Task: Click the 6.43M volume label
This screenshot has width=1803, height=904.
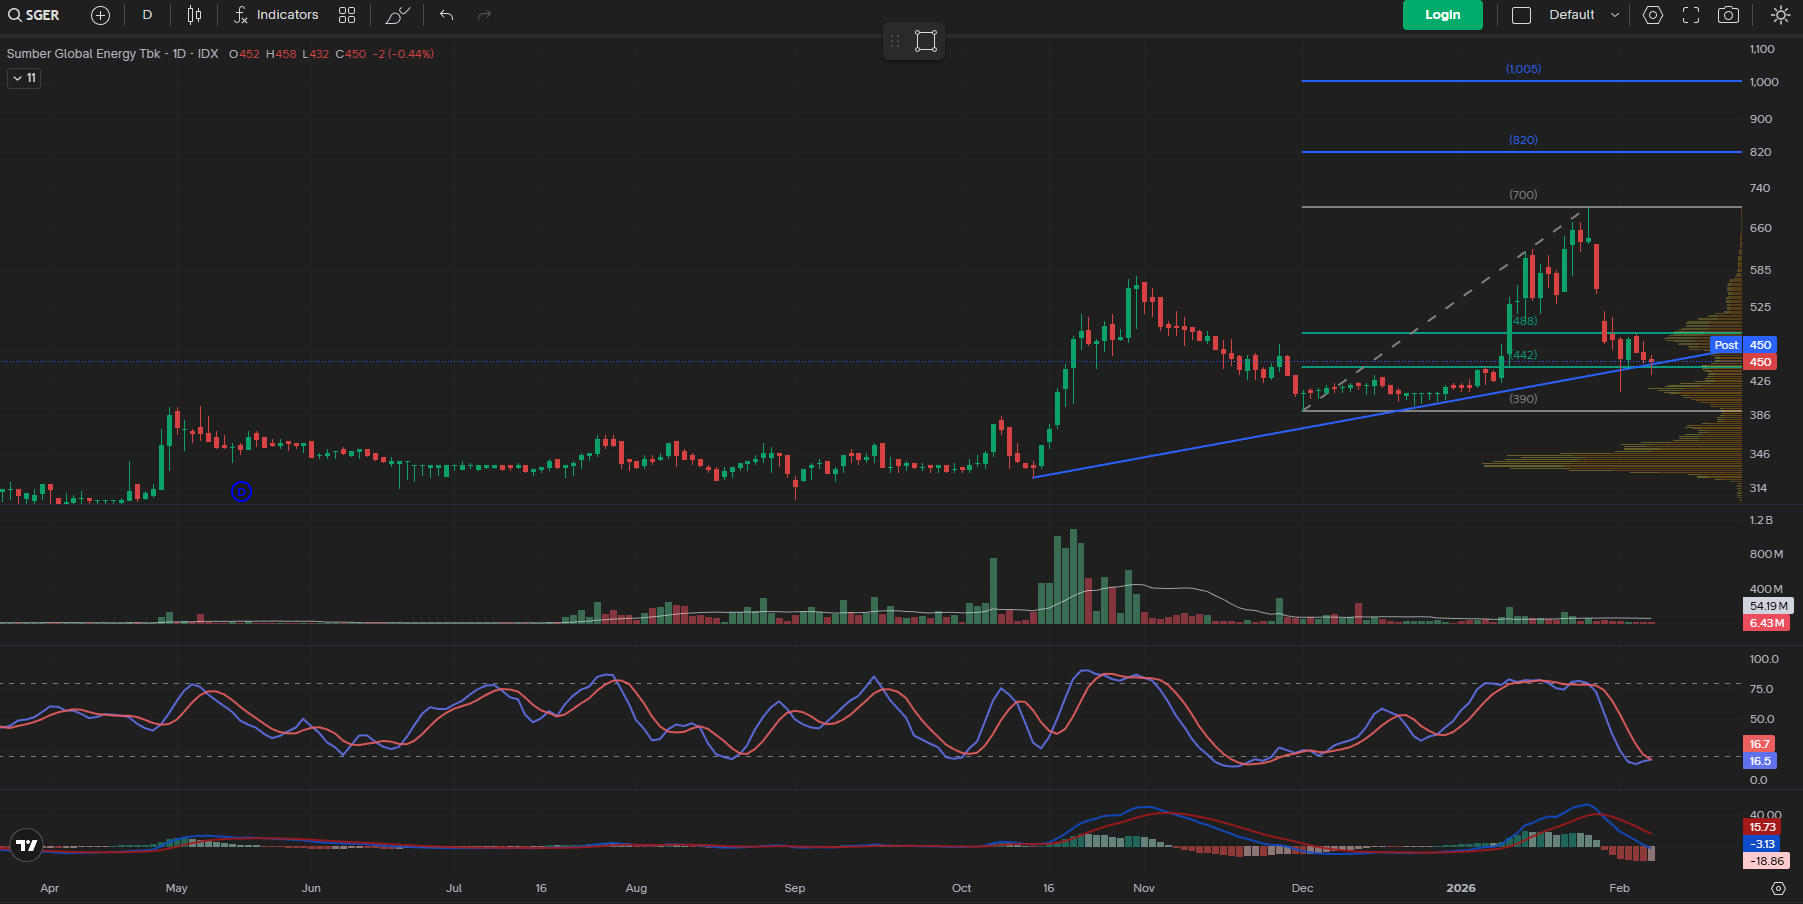Action: [x=1766, y=623]
